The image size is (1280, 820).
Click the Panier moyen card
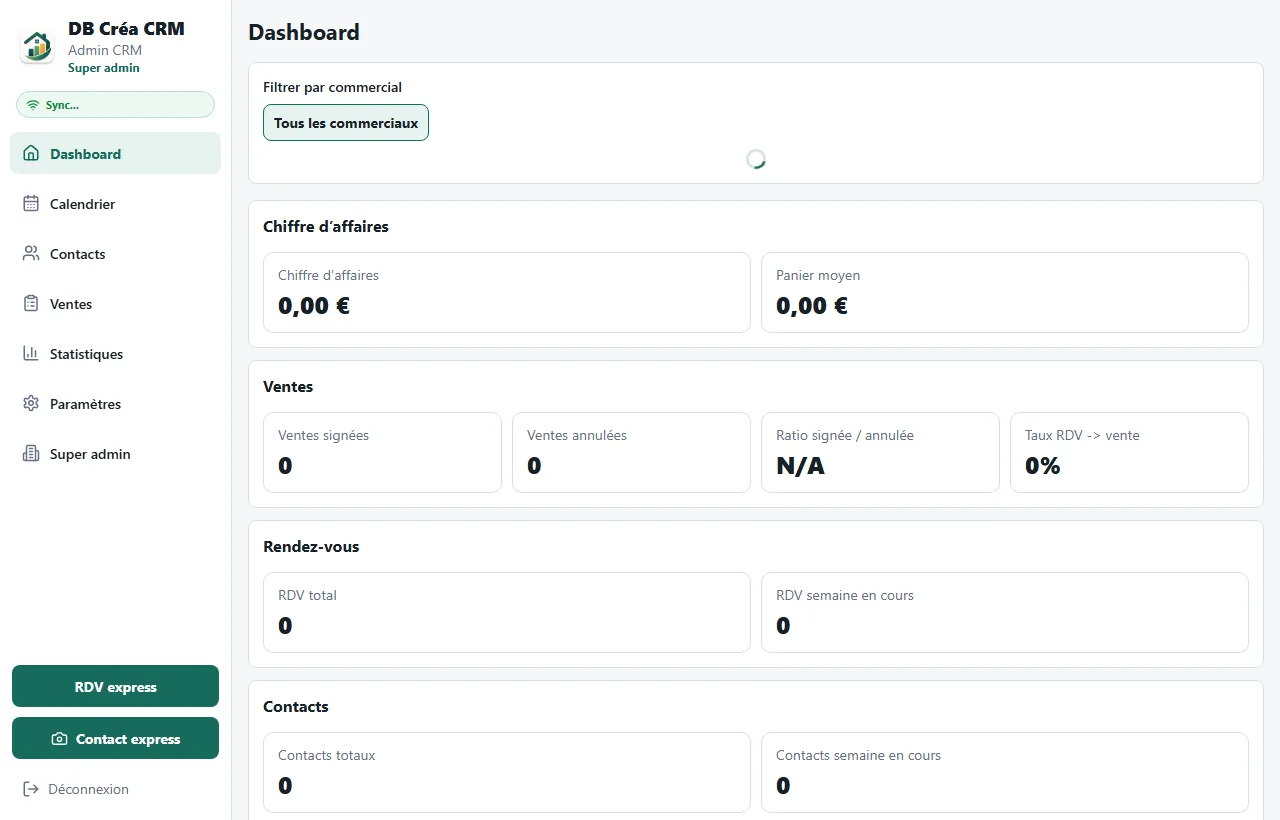pos(1005,292)
